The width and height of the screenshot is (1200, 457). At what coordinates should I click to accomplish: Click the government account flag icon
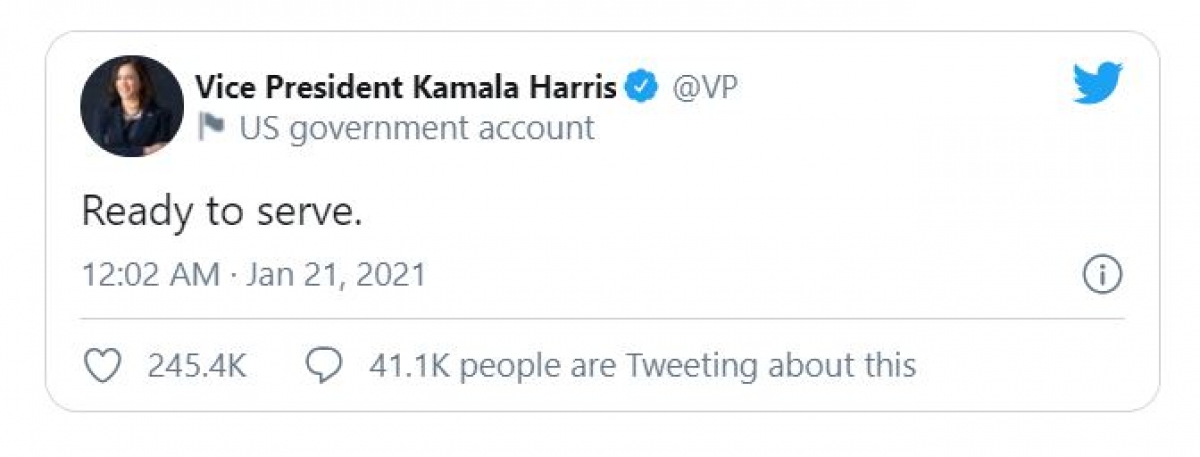(x=211, y=127)
